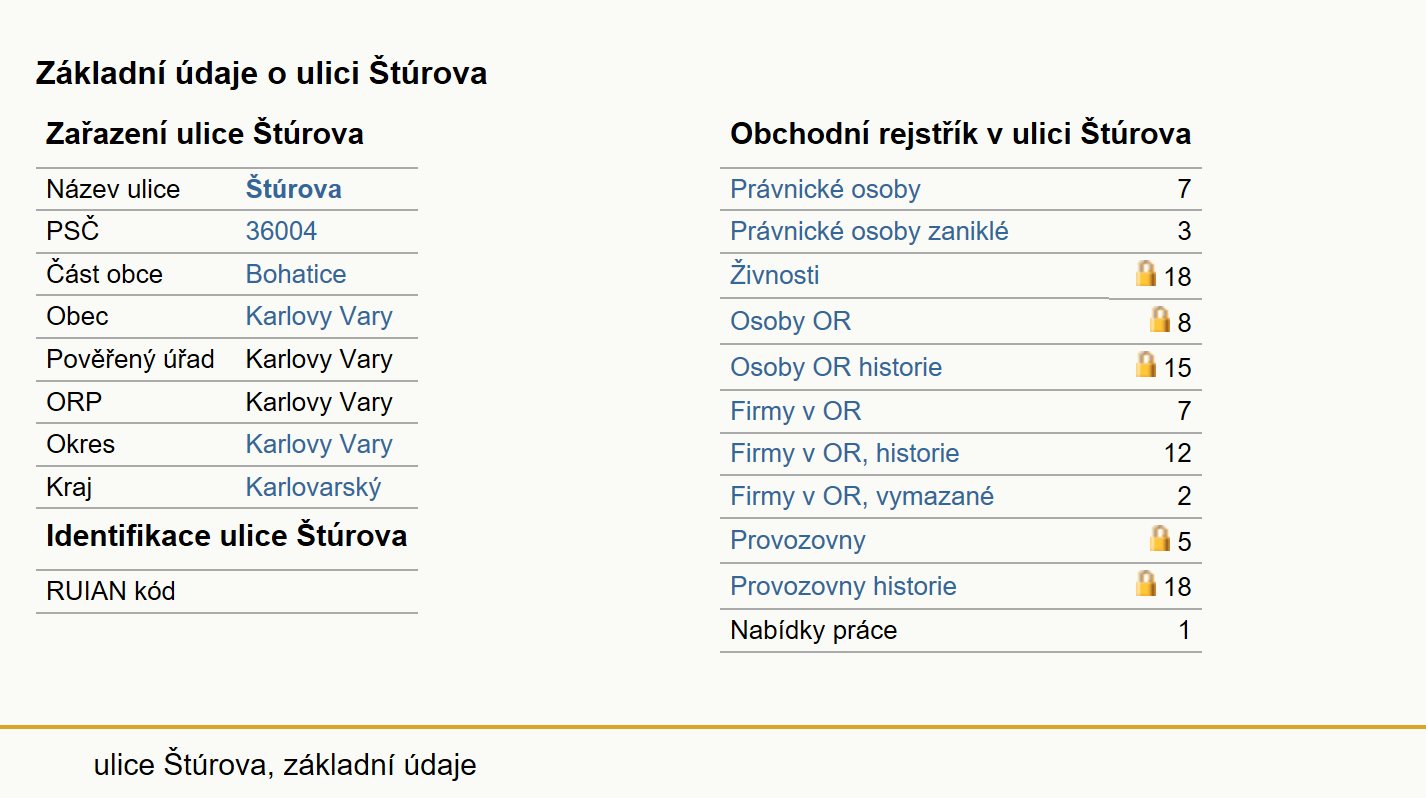Screen dimensions: 1426x798
Task: Open Osoby OR historie link
Action: [836, 367]
